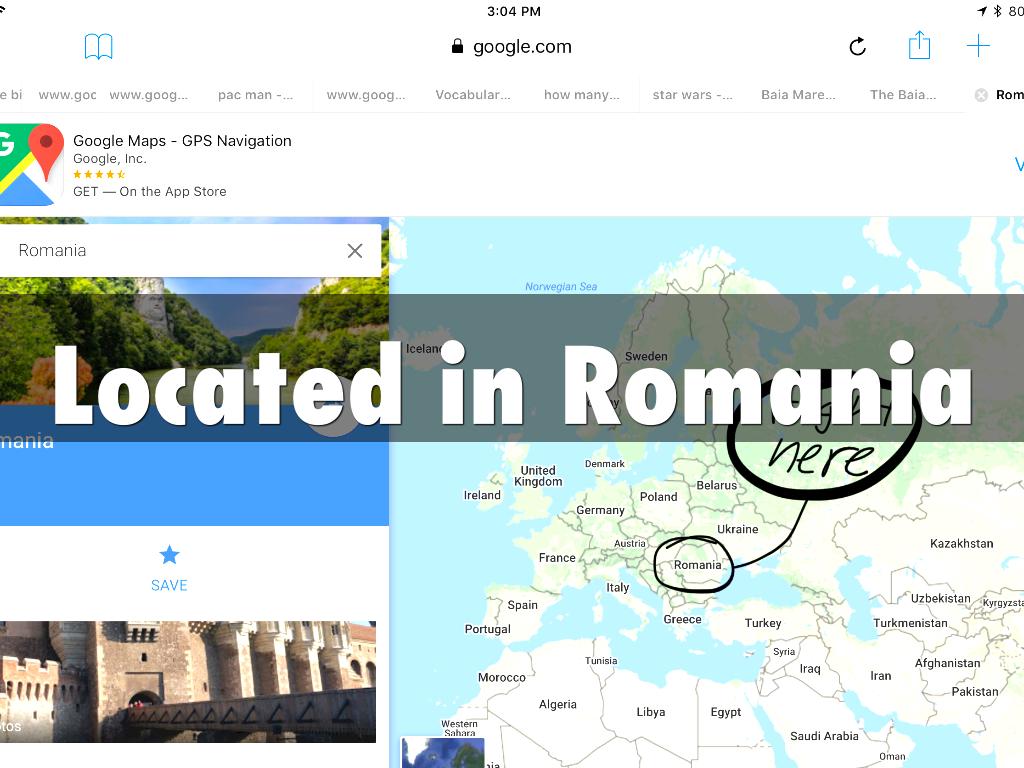The image size is (1024, 768).
Task: Tap GET — On the App Store link
Action: (150, 192)
